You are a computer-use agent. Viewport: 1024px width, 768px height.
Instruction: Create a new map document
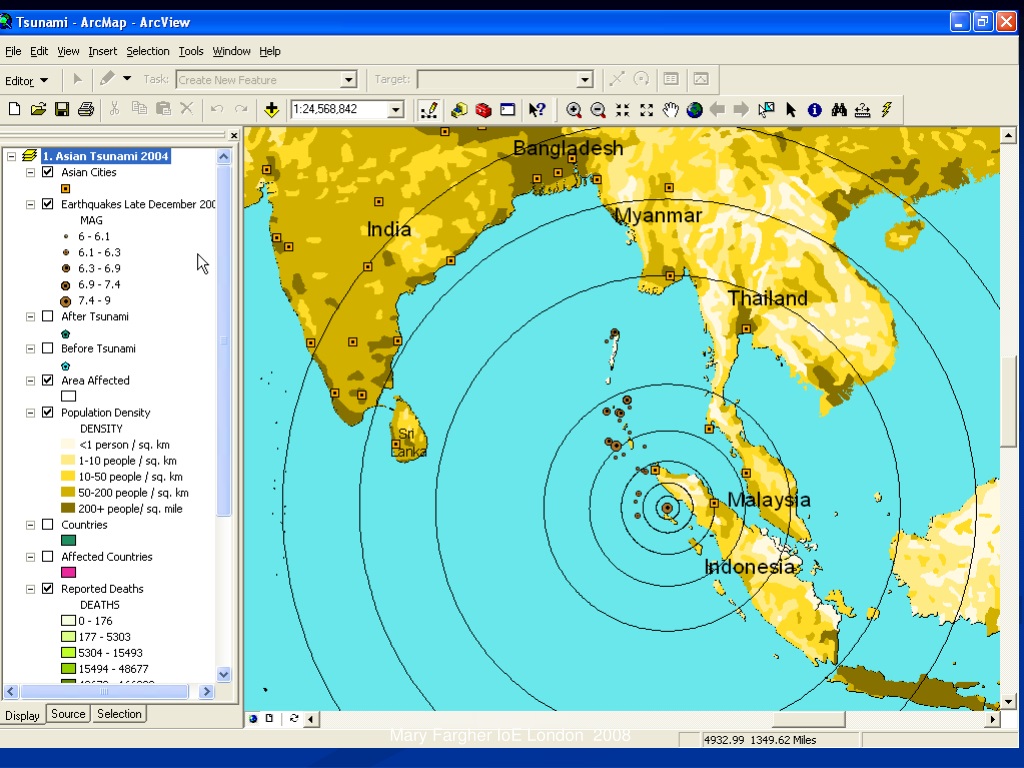(x=14, y=110)
